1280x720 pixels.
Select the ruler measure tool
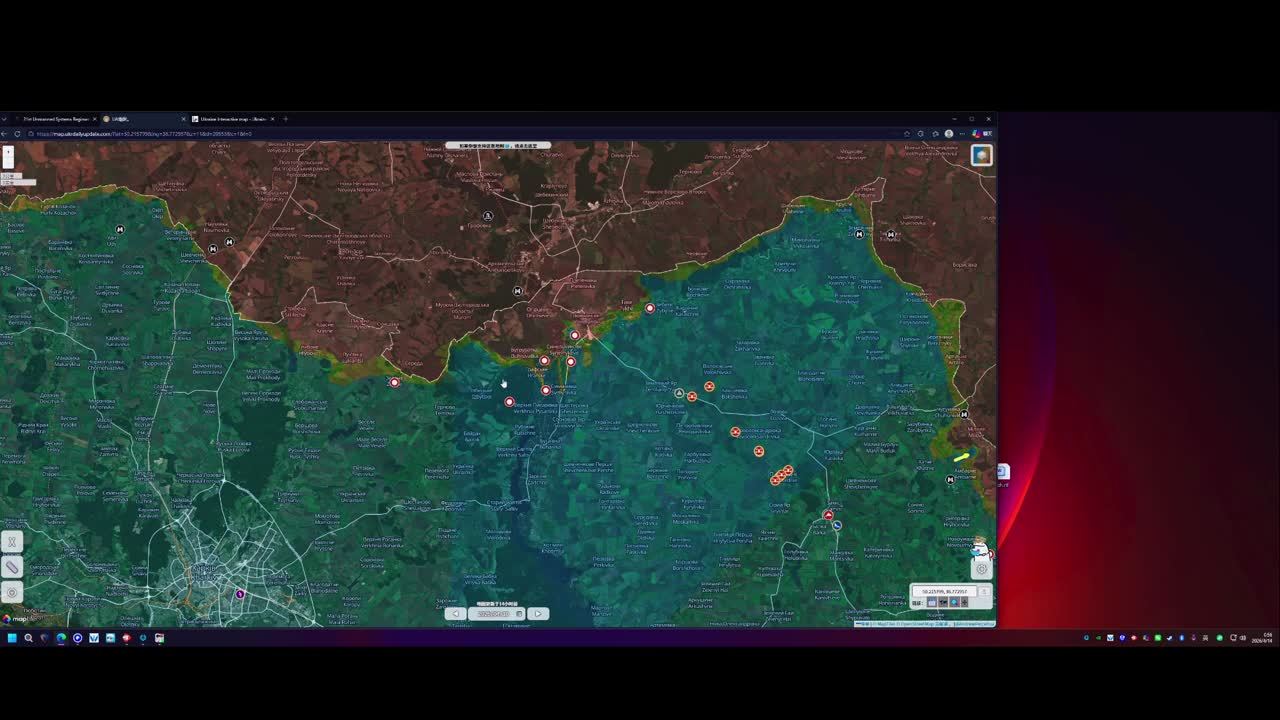click(x=12, y=567)
